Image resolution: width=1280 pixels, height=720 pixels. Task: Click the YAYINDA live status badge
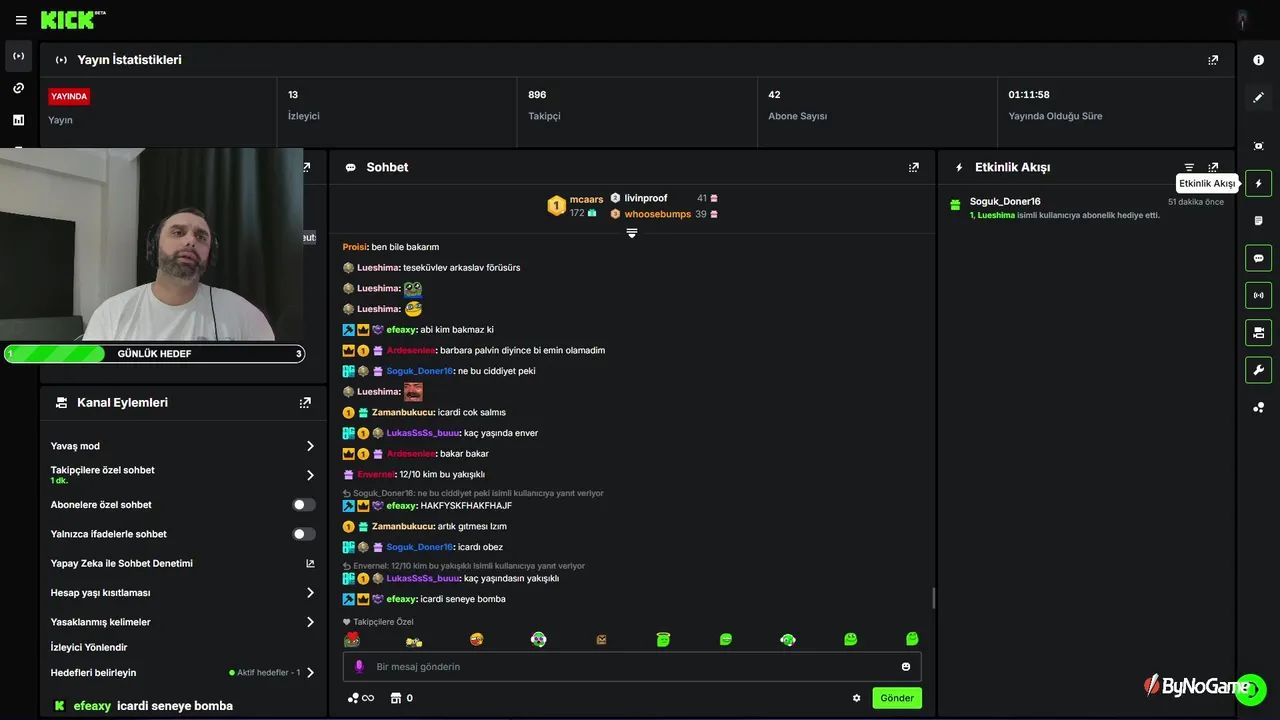[69, 97]
